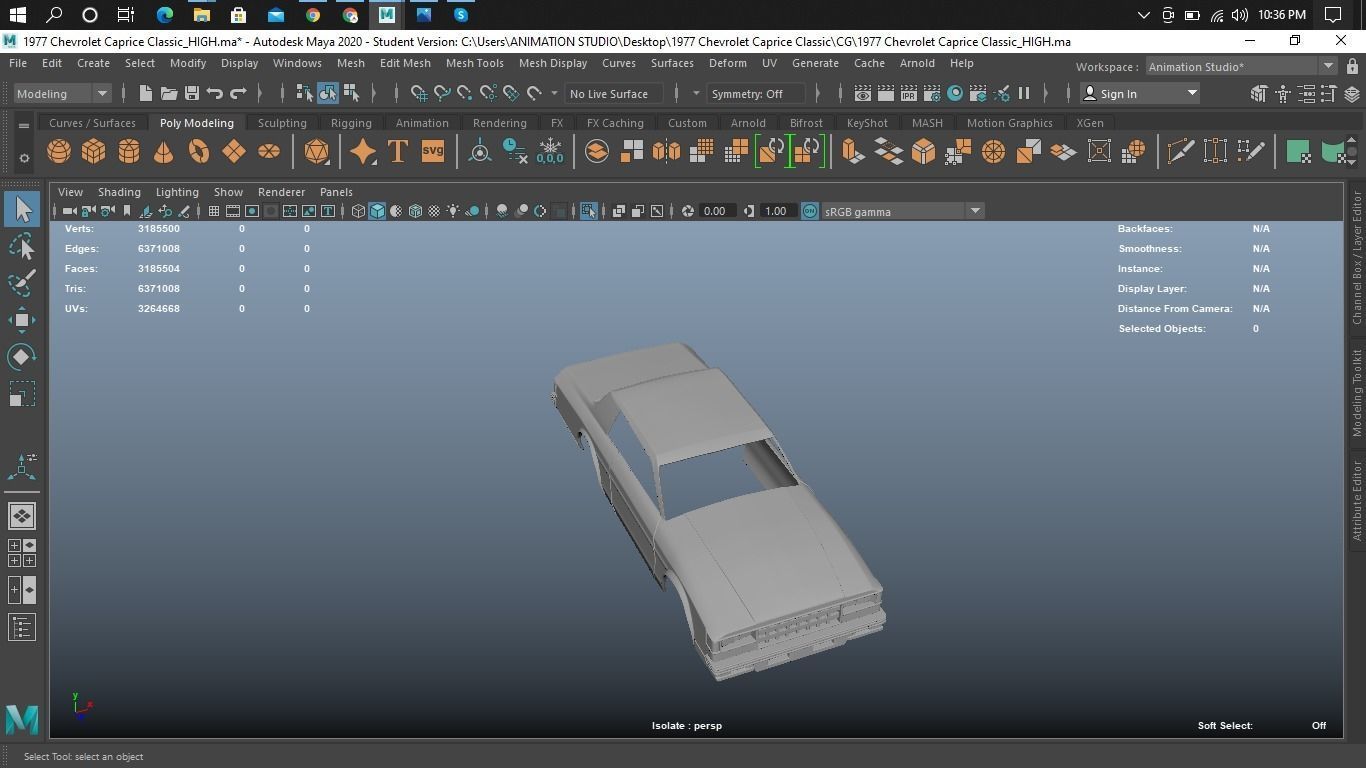Open the Arnold menu in menu bar
The image size is (1366, 768).
[917, 63]
